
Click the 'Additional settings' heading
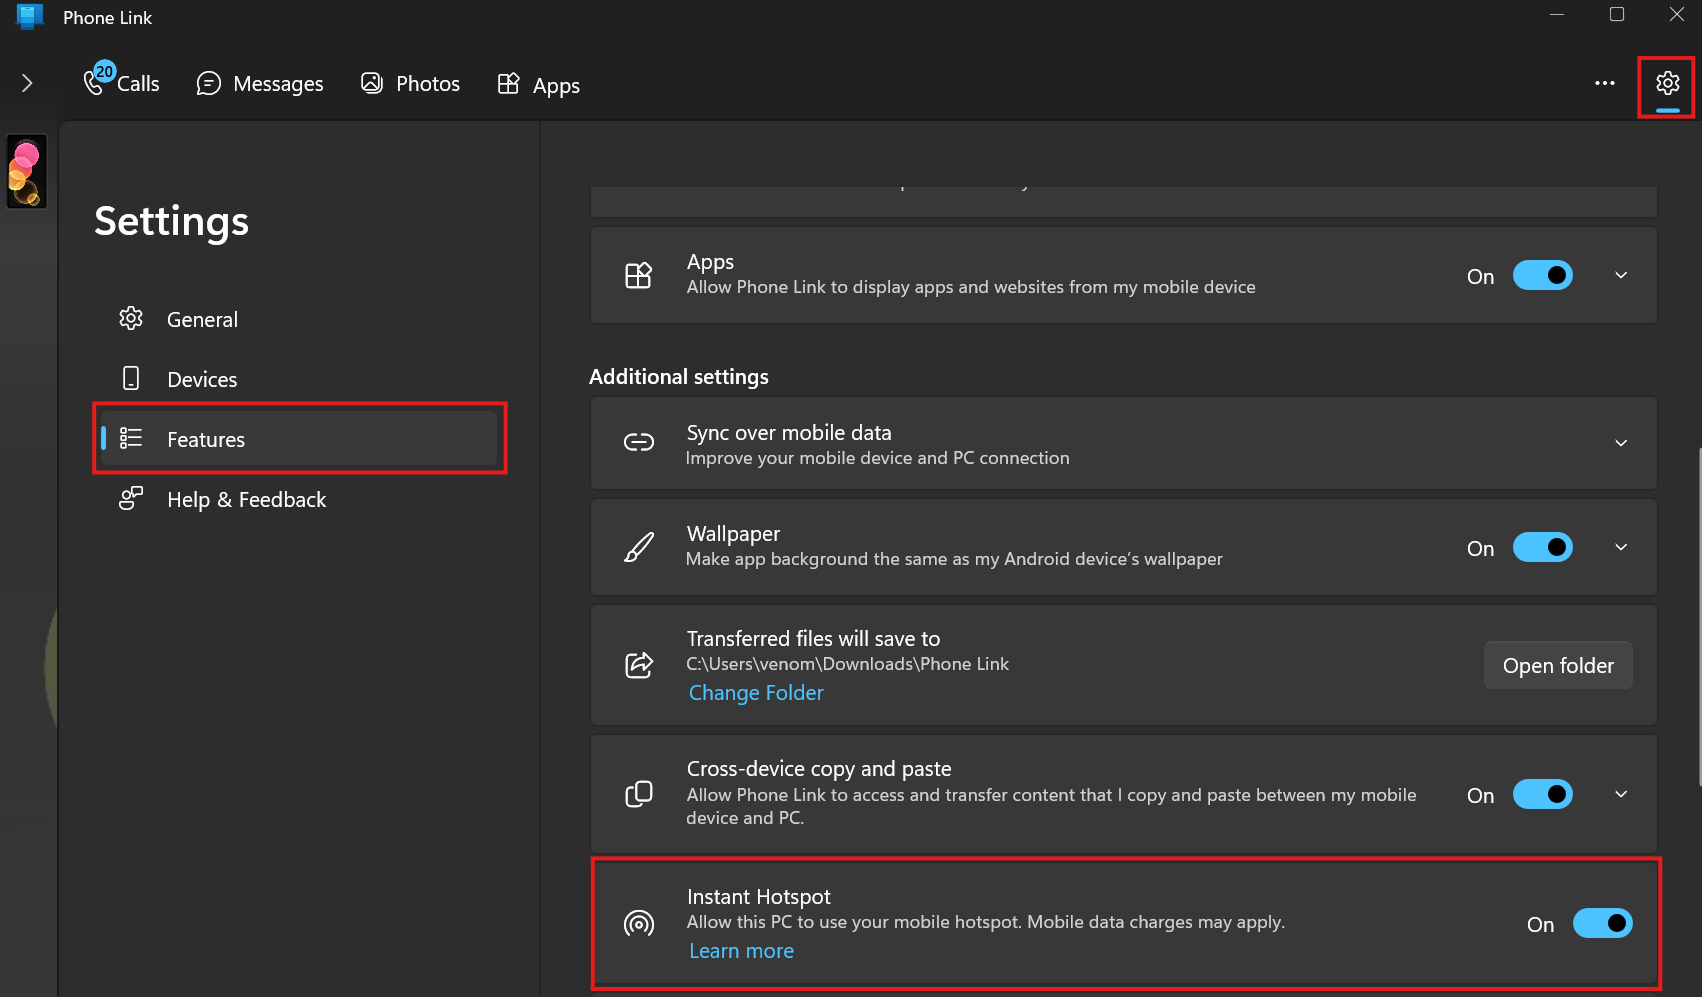pos(679,377)
